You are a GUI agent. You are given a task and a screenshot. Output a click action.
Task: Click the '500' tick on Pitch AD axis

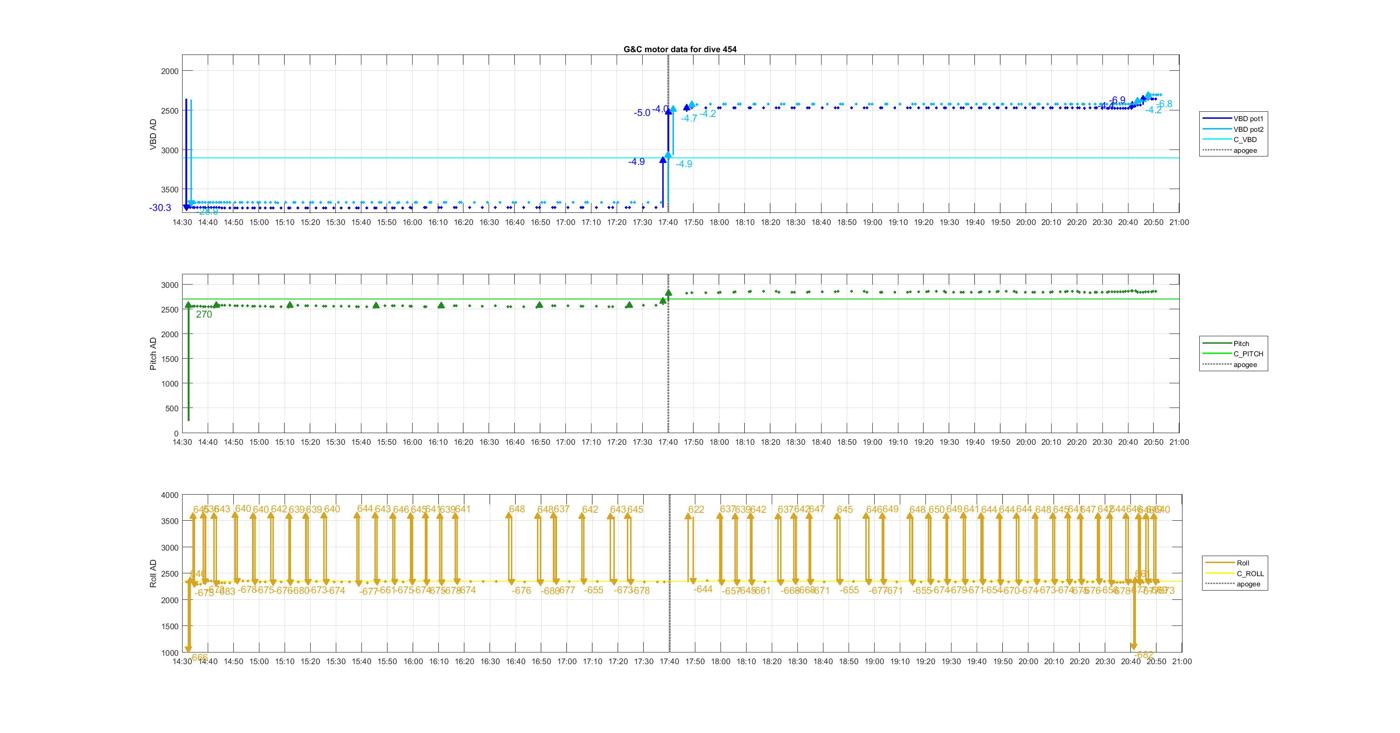(x=171, y=409)
